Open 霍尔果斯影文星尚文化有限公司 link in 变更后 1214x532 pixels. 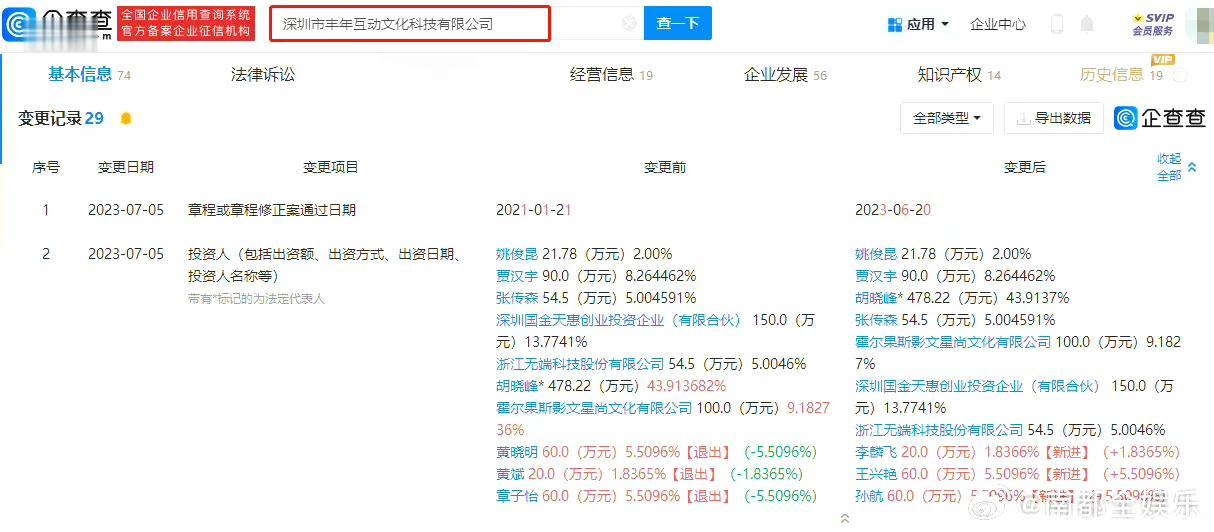coord(953,342)
